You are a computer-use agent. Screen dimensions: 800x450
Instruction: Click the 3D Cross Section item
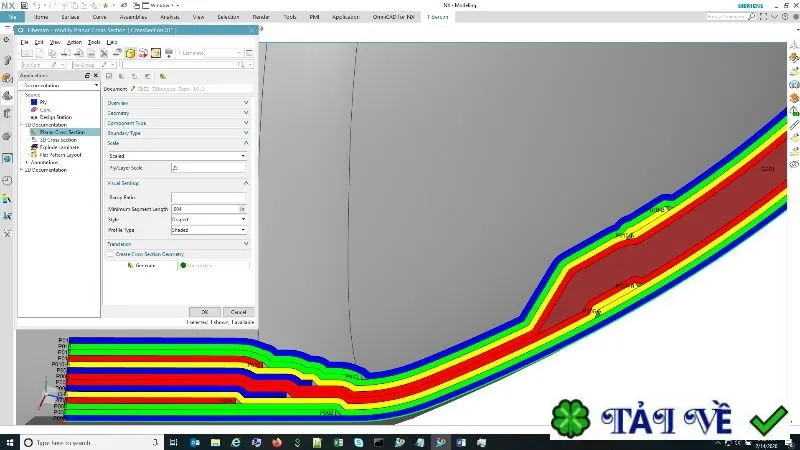[58, 140]
